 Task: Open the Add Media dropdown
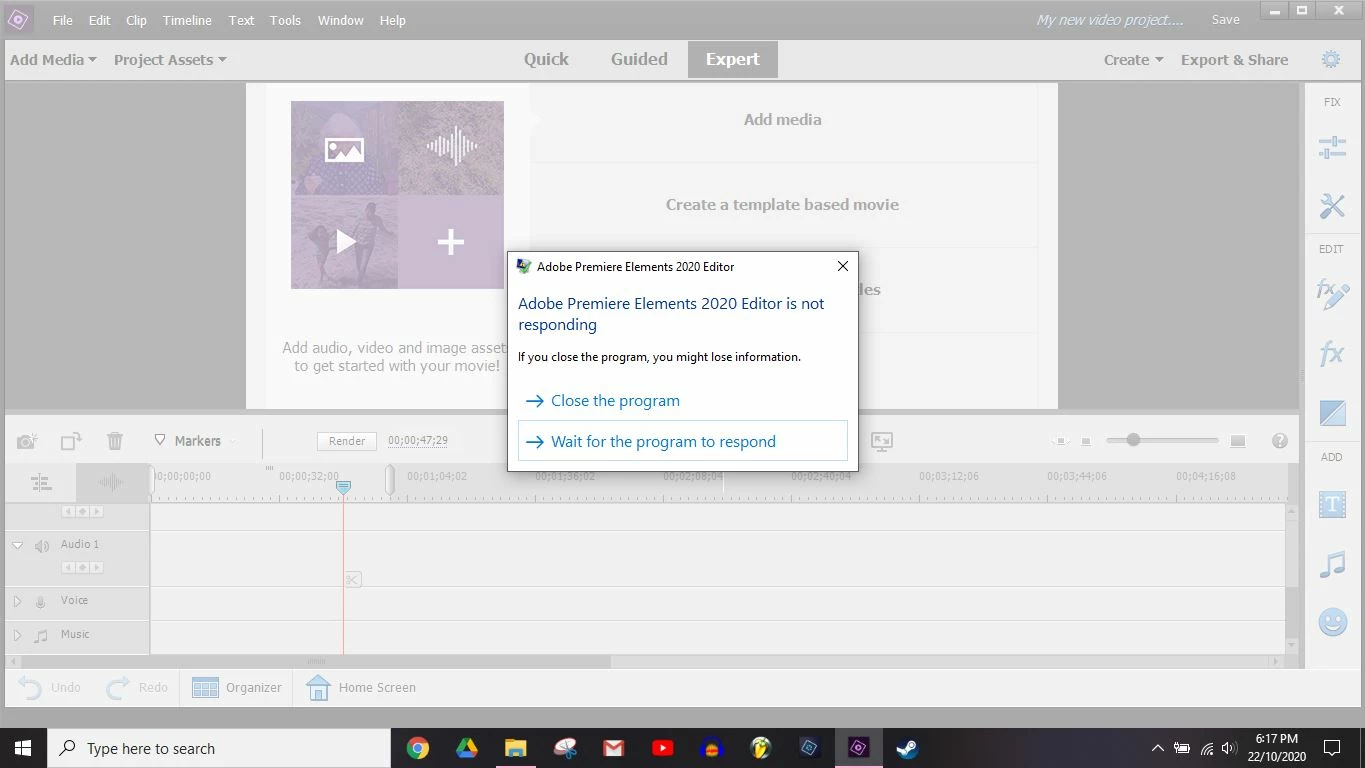pyautogui.click(x=53, y=60)
